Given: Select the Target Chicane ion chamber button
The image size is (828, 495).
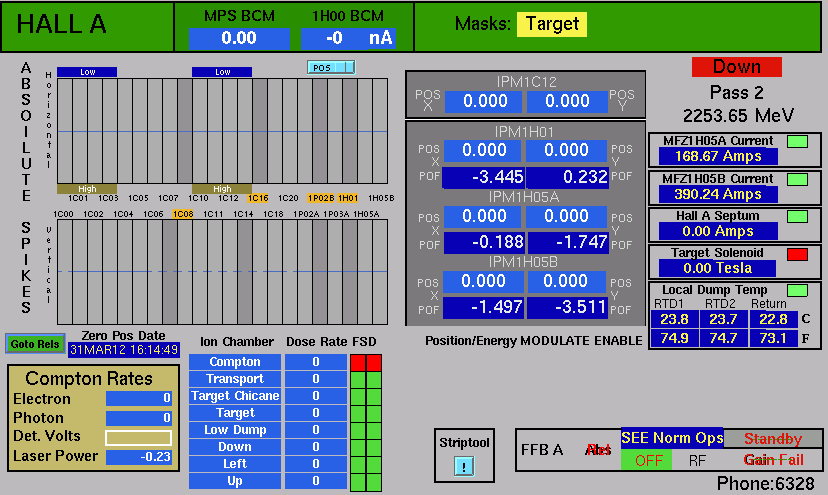Looking at the screenshot, I should pos(235,396).
